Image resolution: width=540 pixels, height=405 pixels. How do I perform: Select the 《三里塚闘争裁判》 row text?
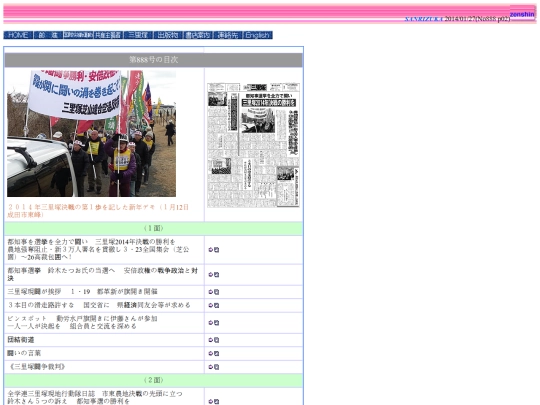[x=36, y=367]
